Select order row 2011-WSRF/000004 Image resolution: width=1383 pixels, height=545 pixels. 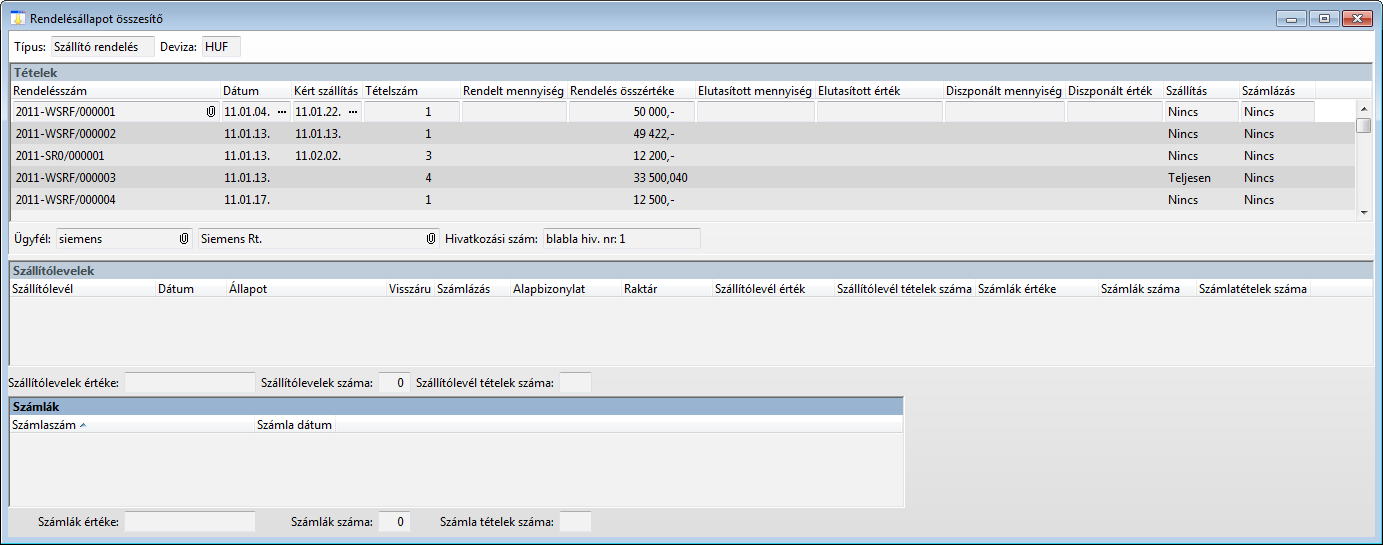coord(682,200)
